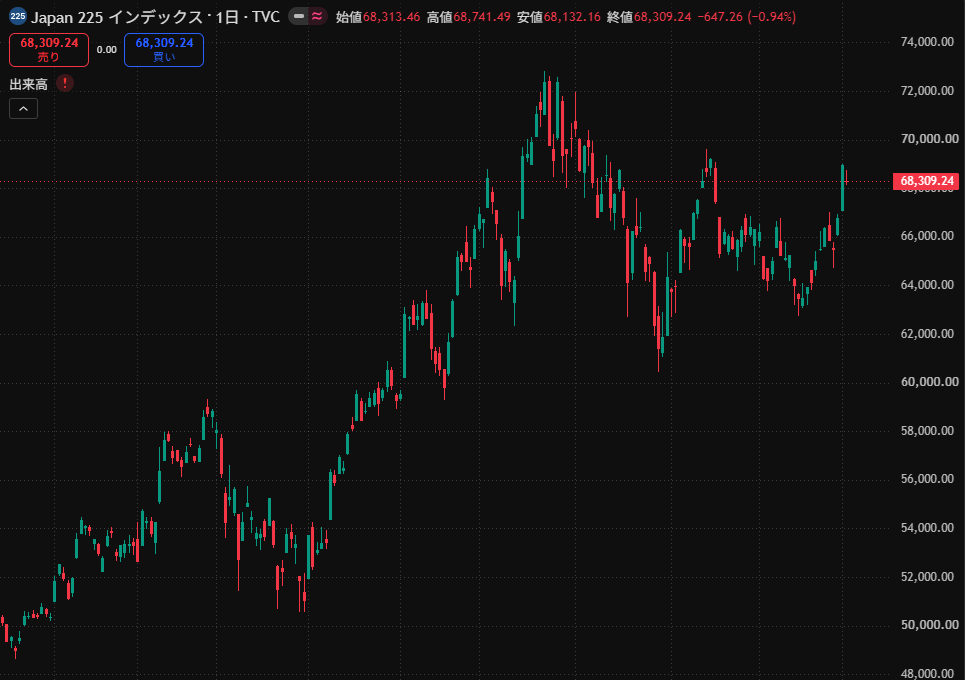Click the blue 買い buy button
Screen dimensions: 965x680
coord(164,50)
